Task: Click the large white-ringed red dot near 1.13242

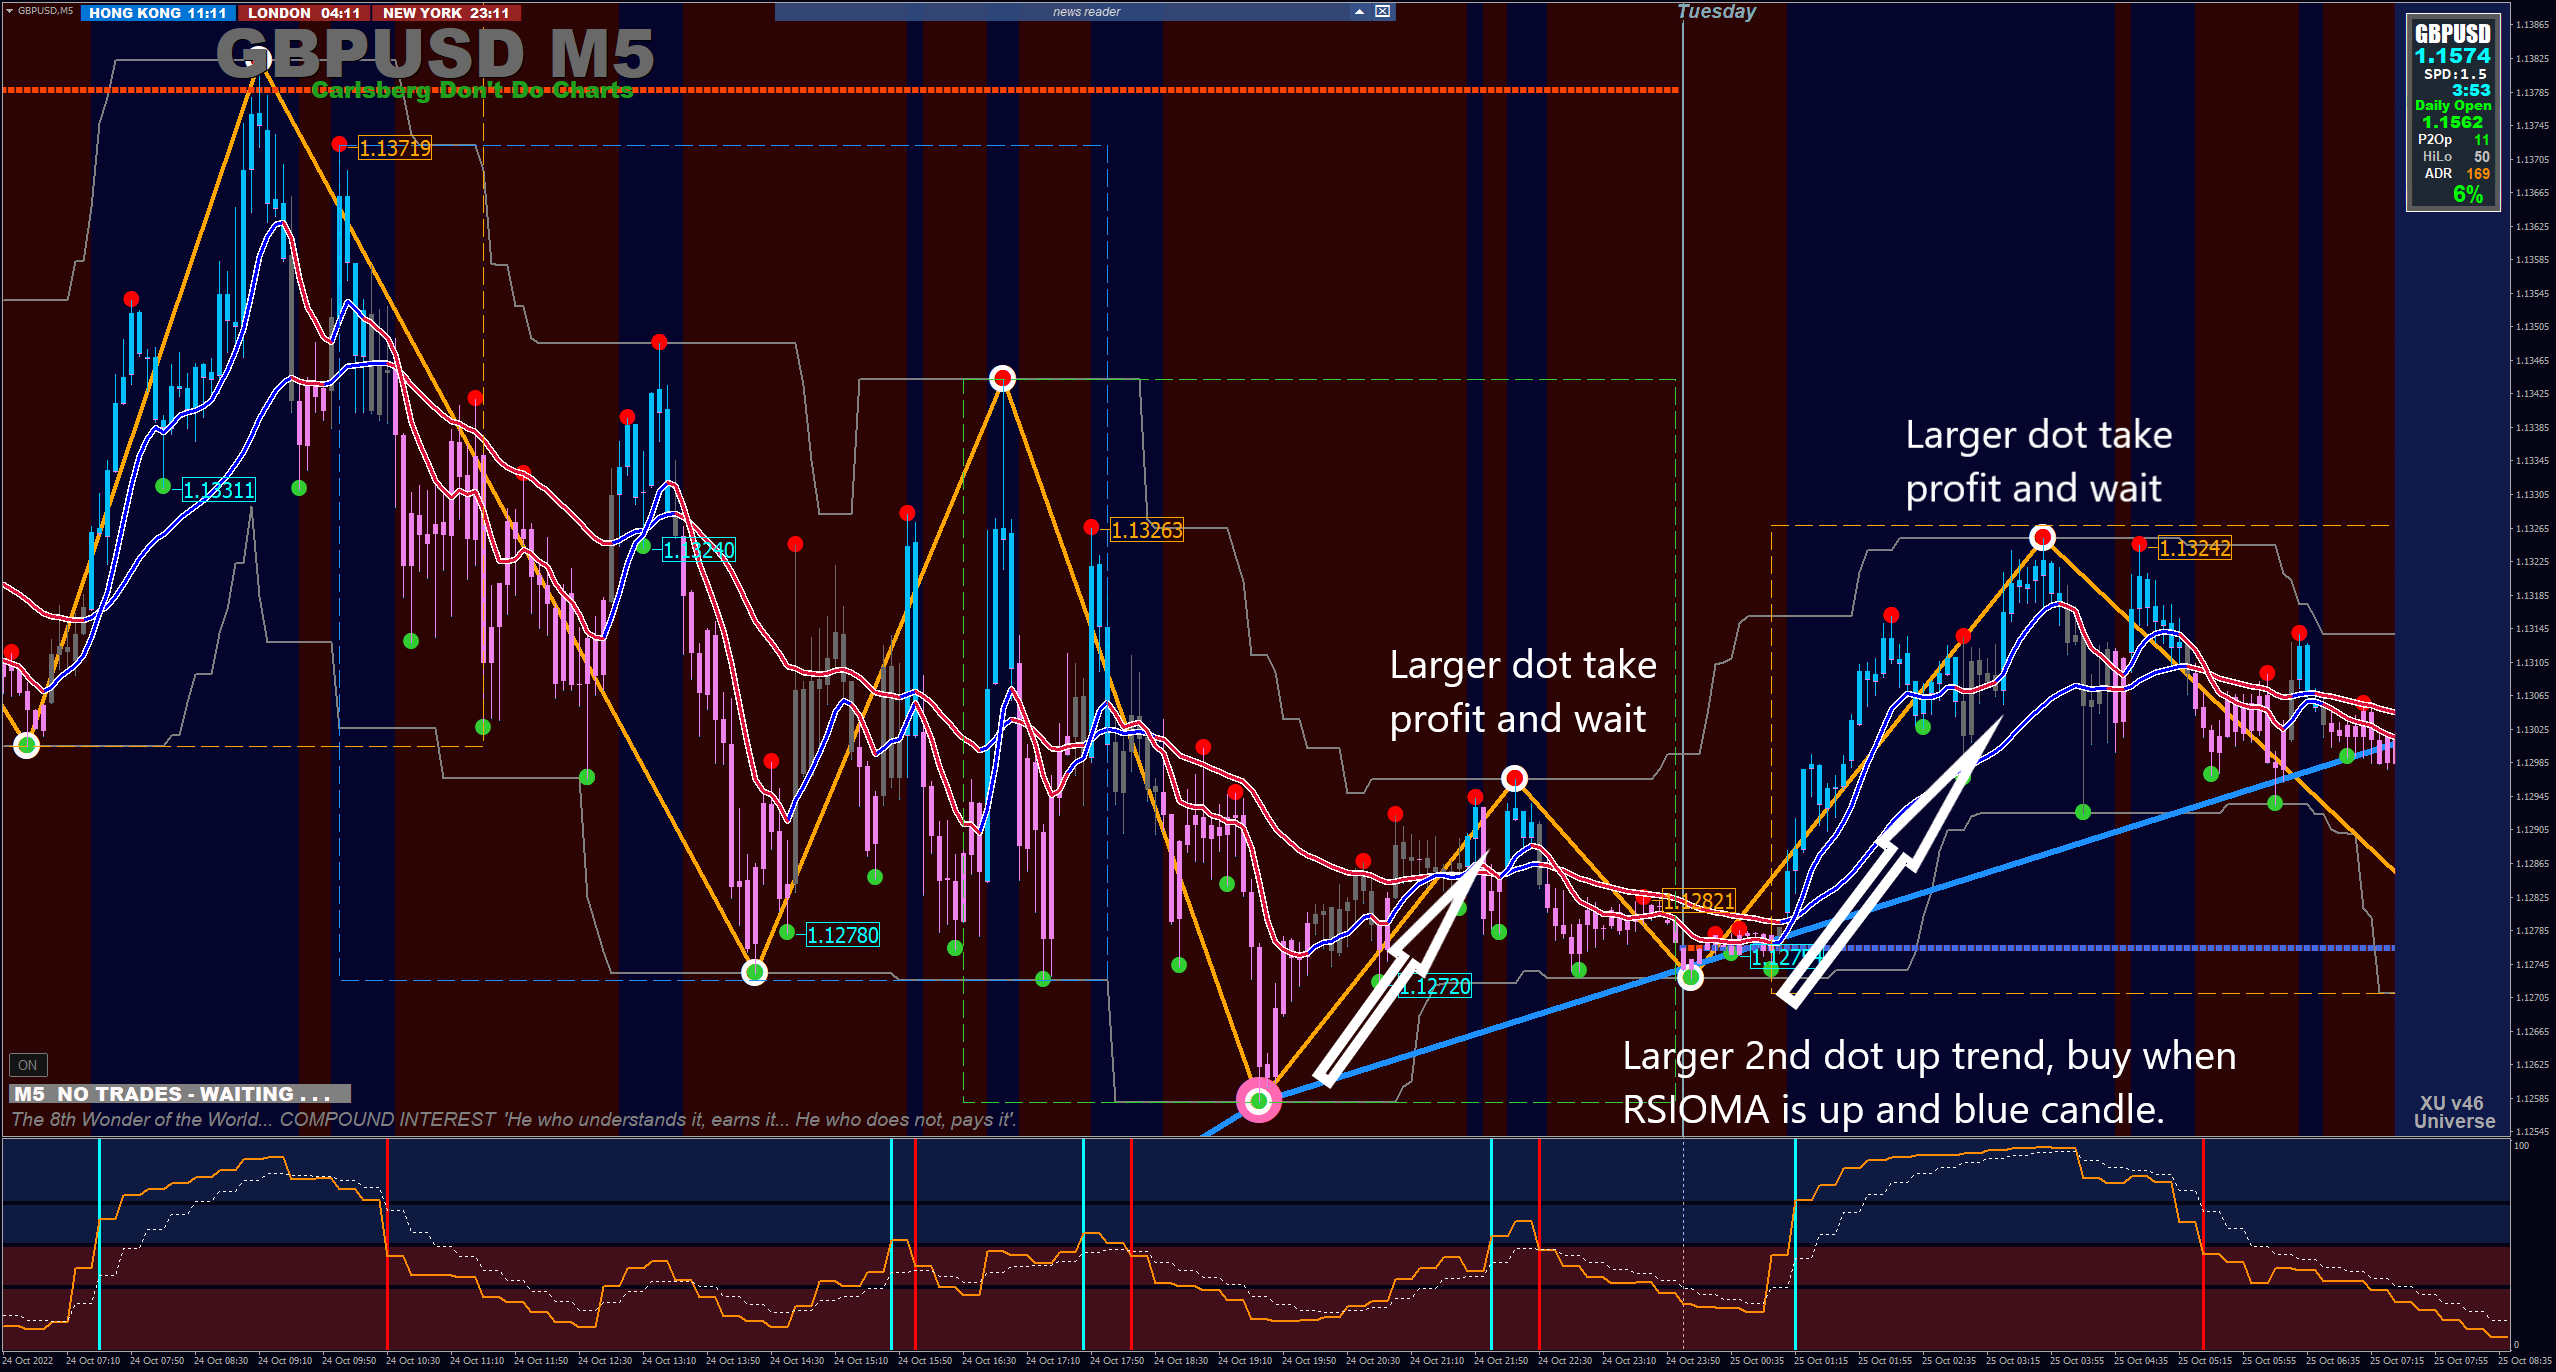Action: (x=2042, y=538)
